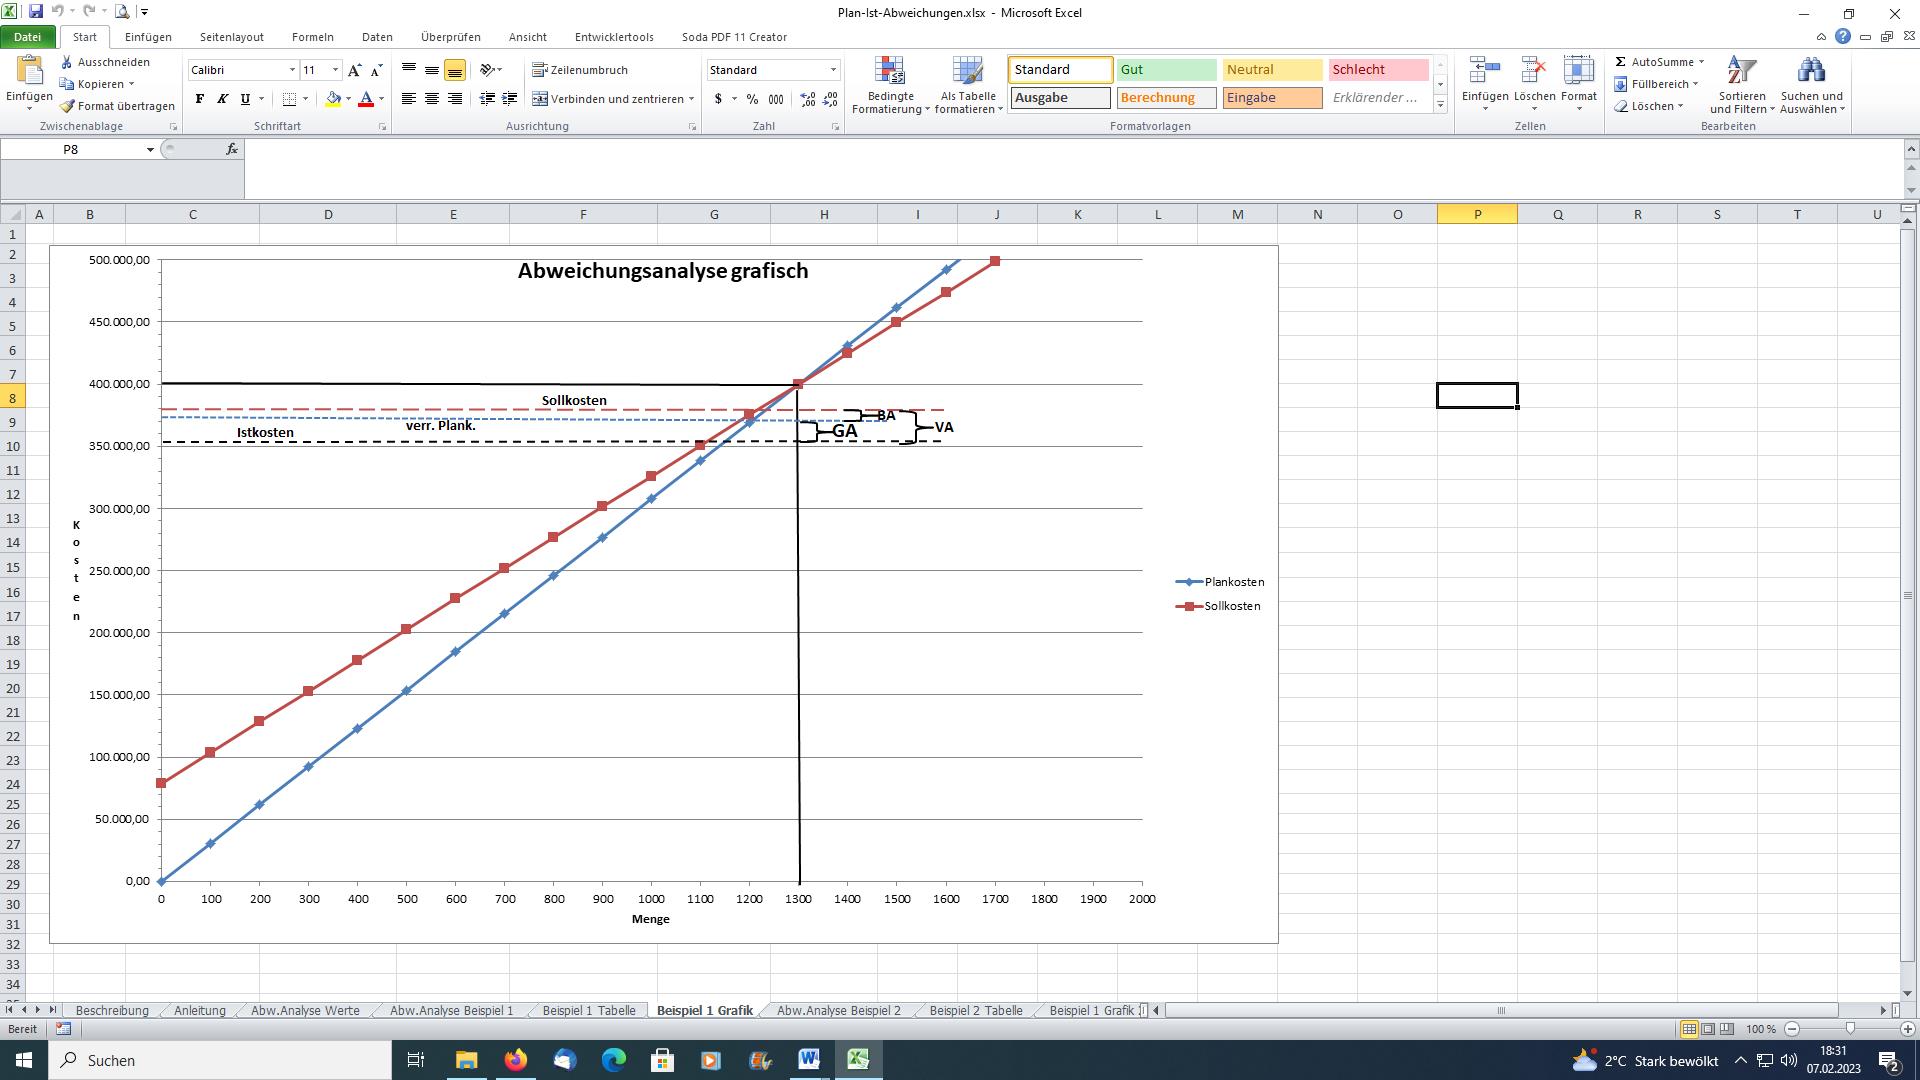This screenshot has height=1080, width=1920.
Task: Click the Format painter brush icon
Action: click(x=67, y=106)
